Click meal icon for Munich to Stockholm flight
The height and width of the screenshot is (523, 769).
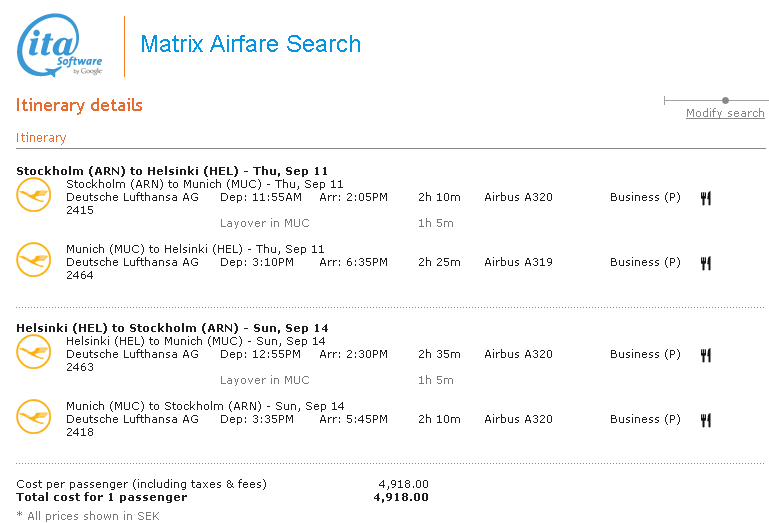[706, 420]
